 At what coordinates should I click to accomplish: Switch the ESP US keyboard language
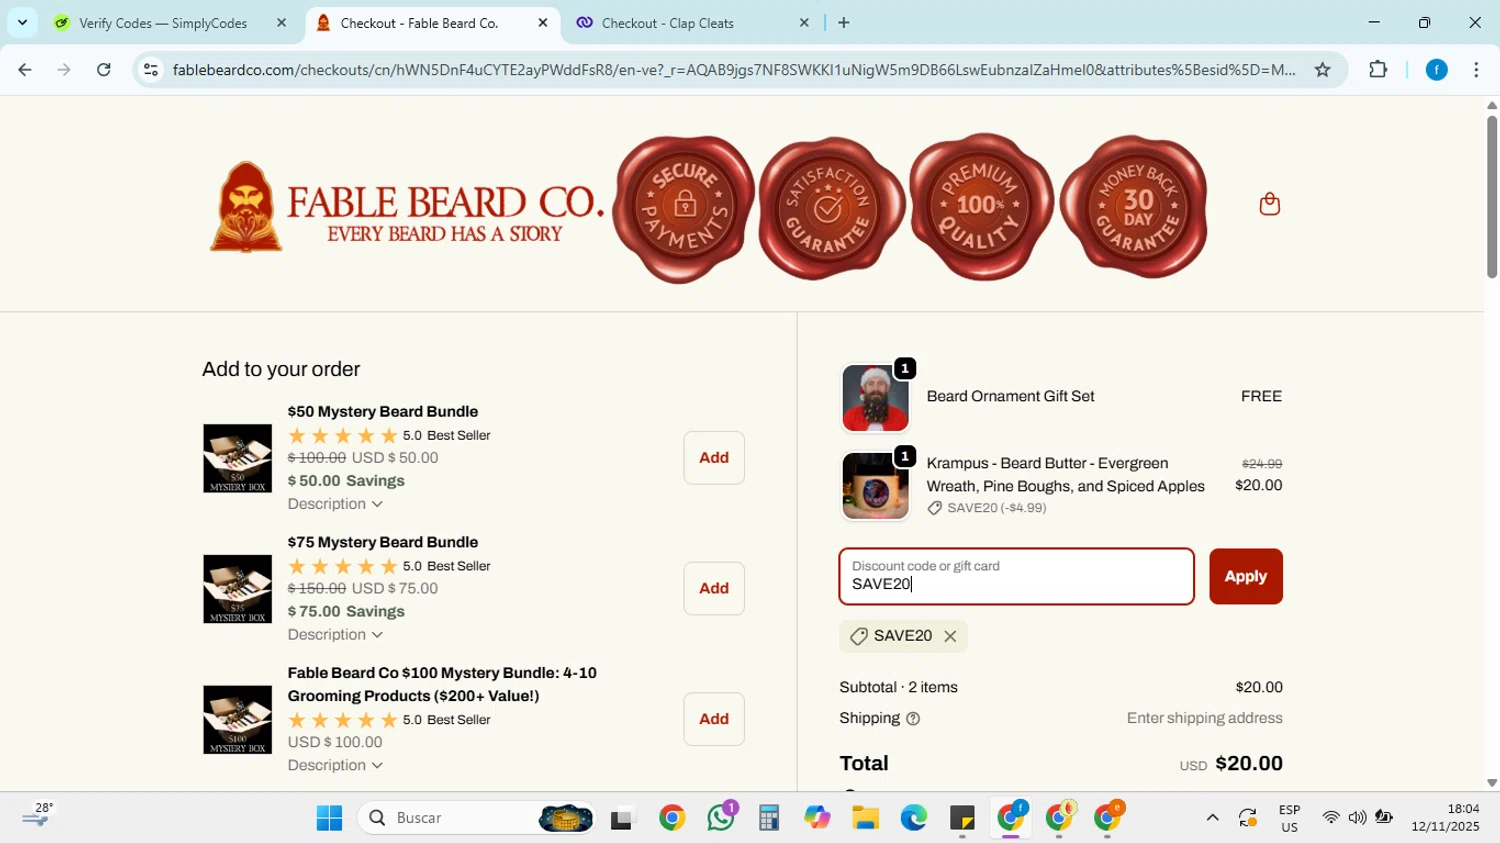coord(1289,818)
